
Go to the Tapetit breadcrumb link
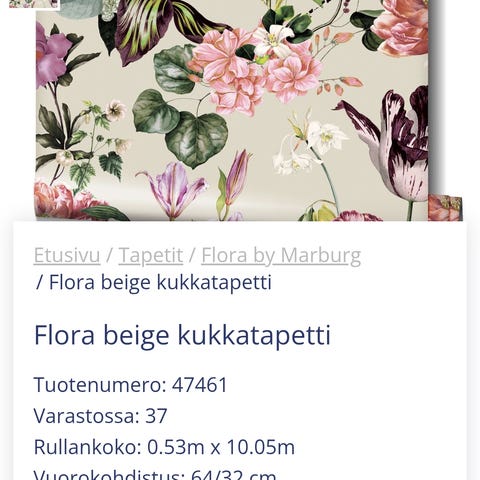pos(151,255)
